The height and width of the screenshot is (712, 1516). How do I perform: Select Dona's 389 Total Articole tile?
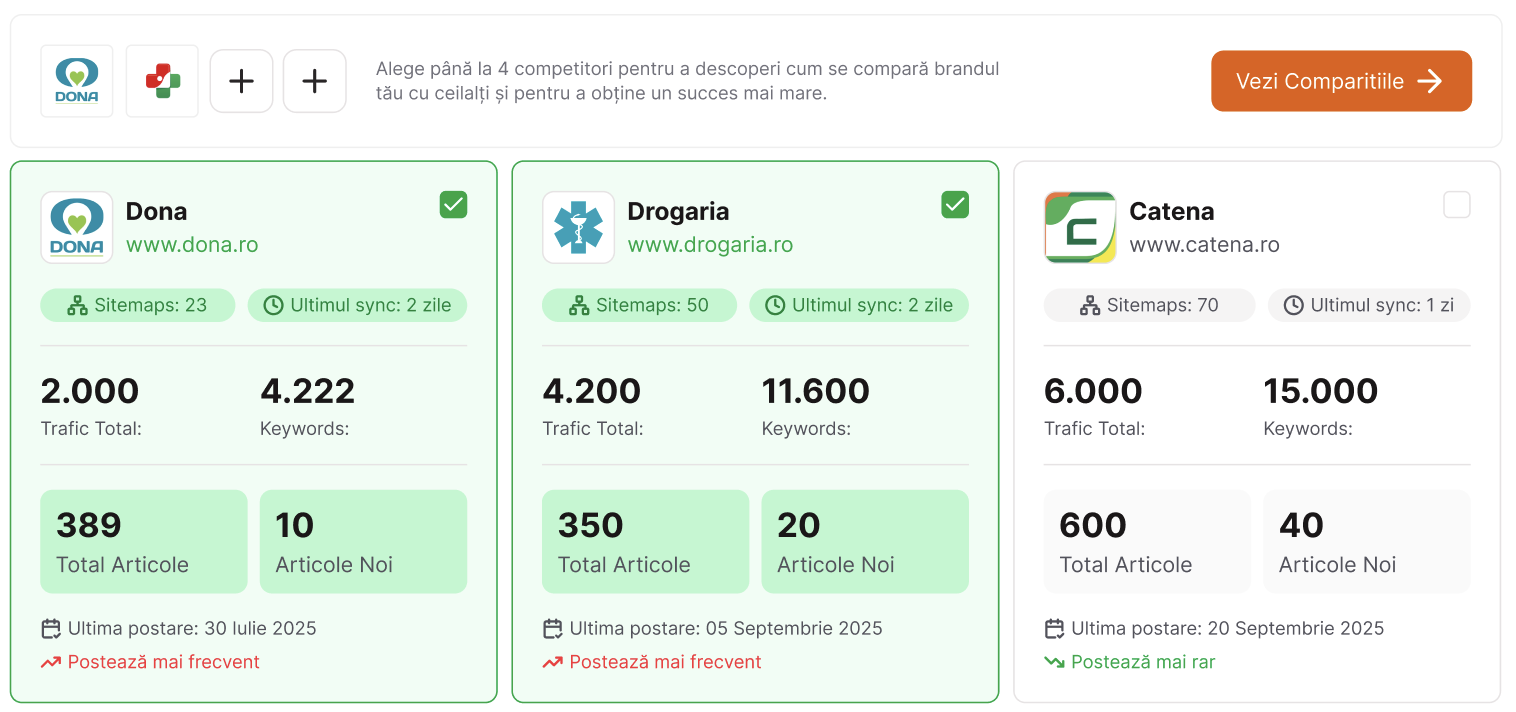coord(144,541)
